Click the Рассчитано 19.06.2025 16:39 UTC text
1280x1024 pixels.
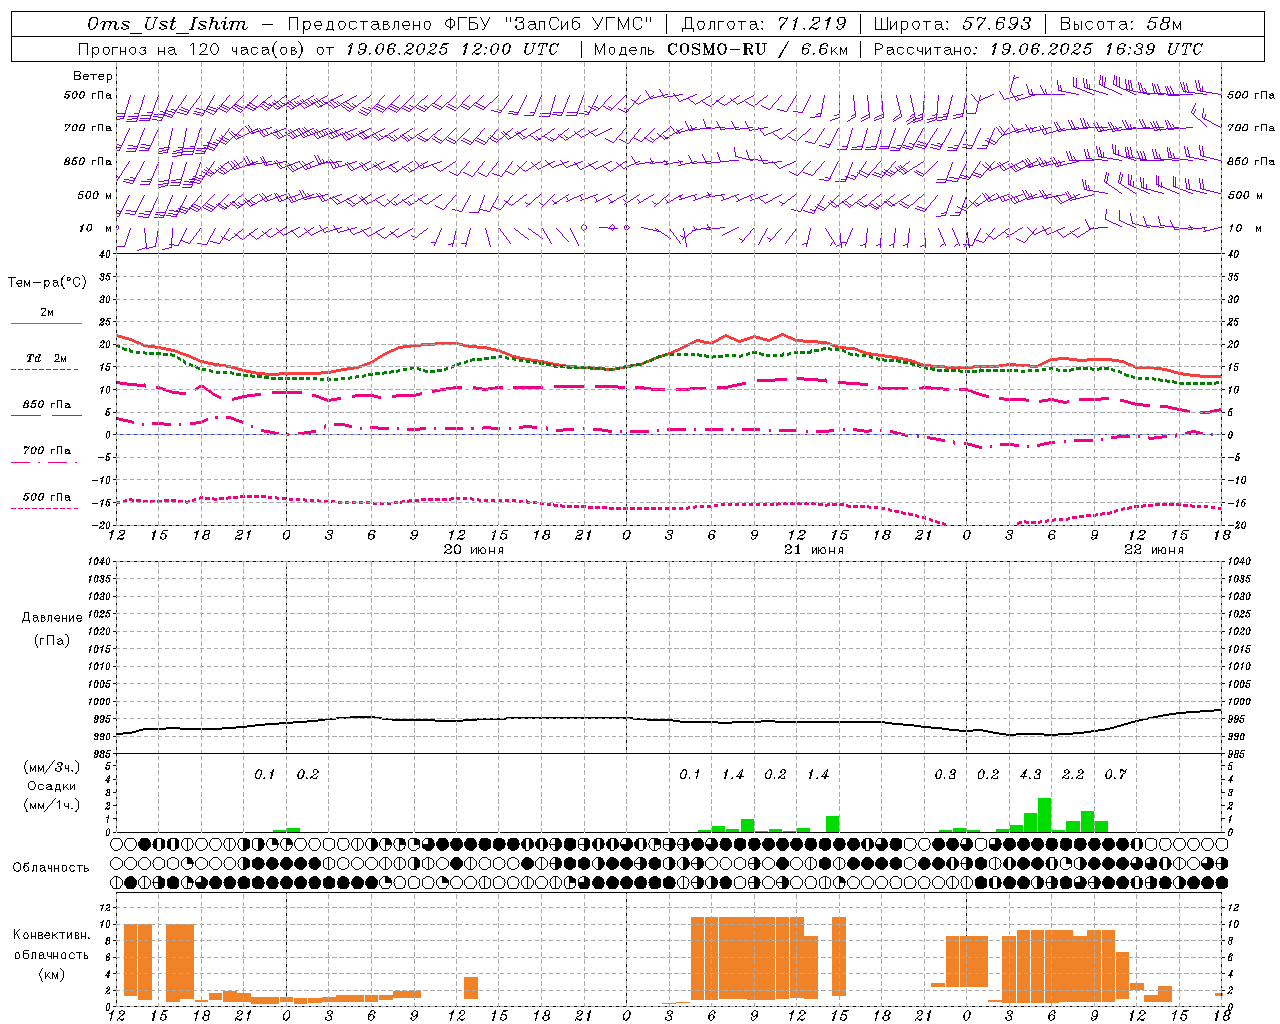pos(1038,49)
